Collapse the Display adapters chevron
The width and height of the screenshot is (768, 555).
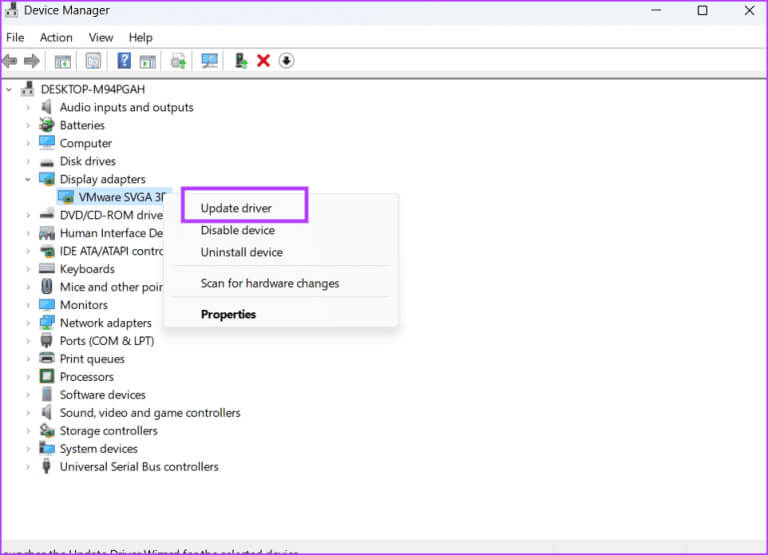click(28, 179)
